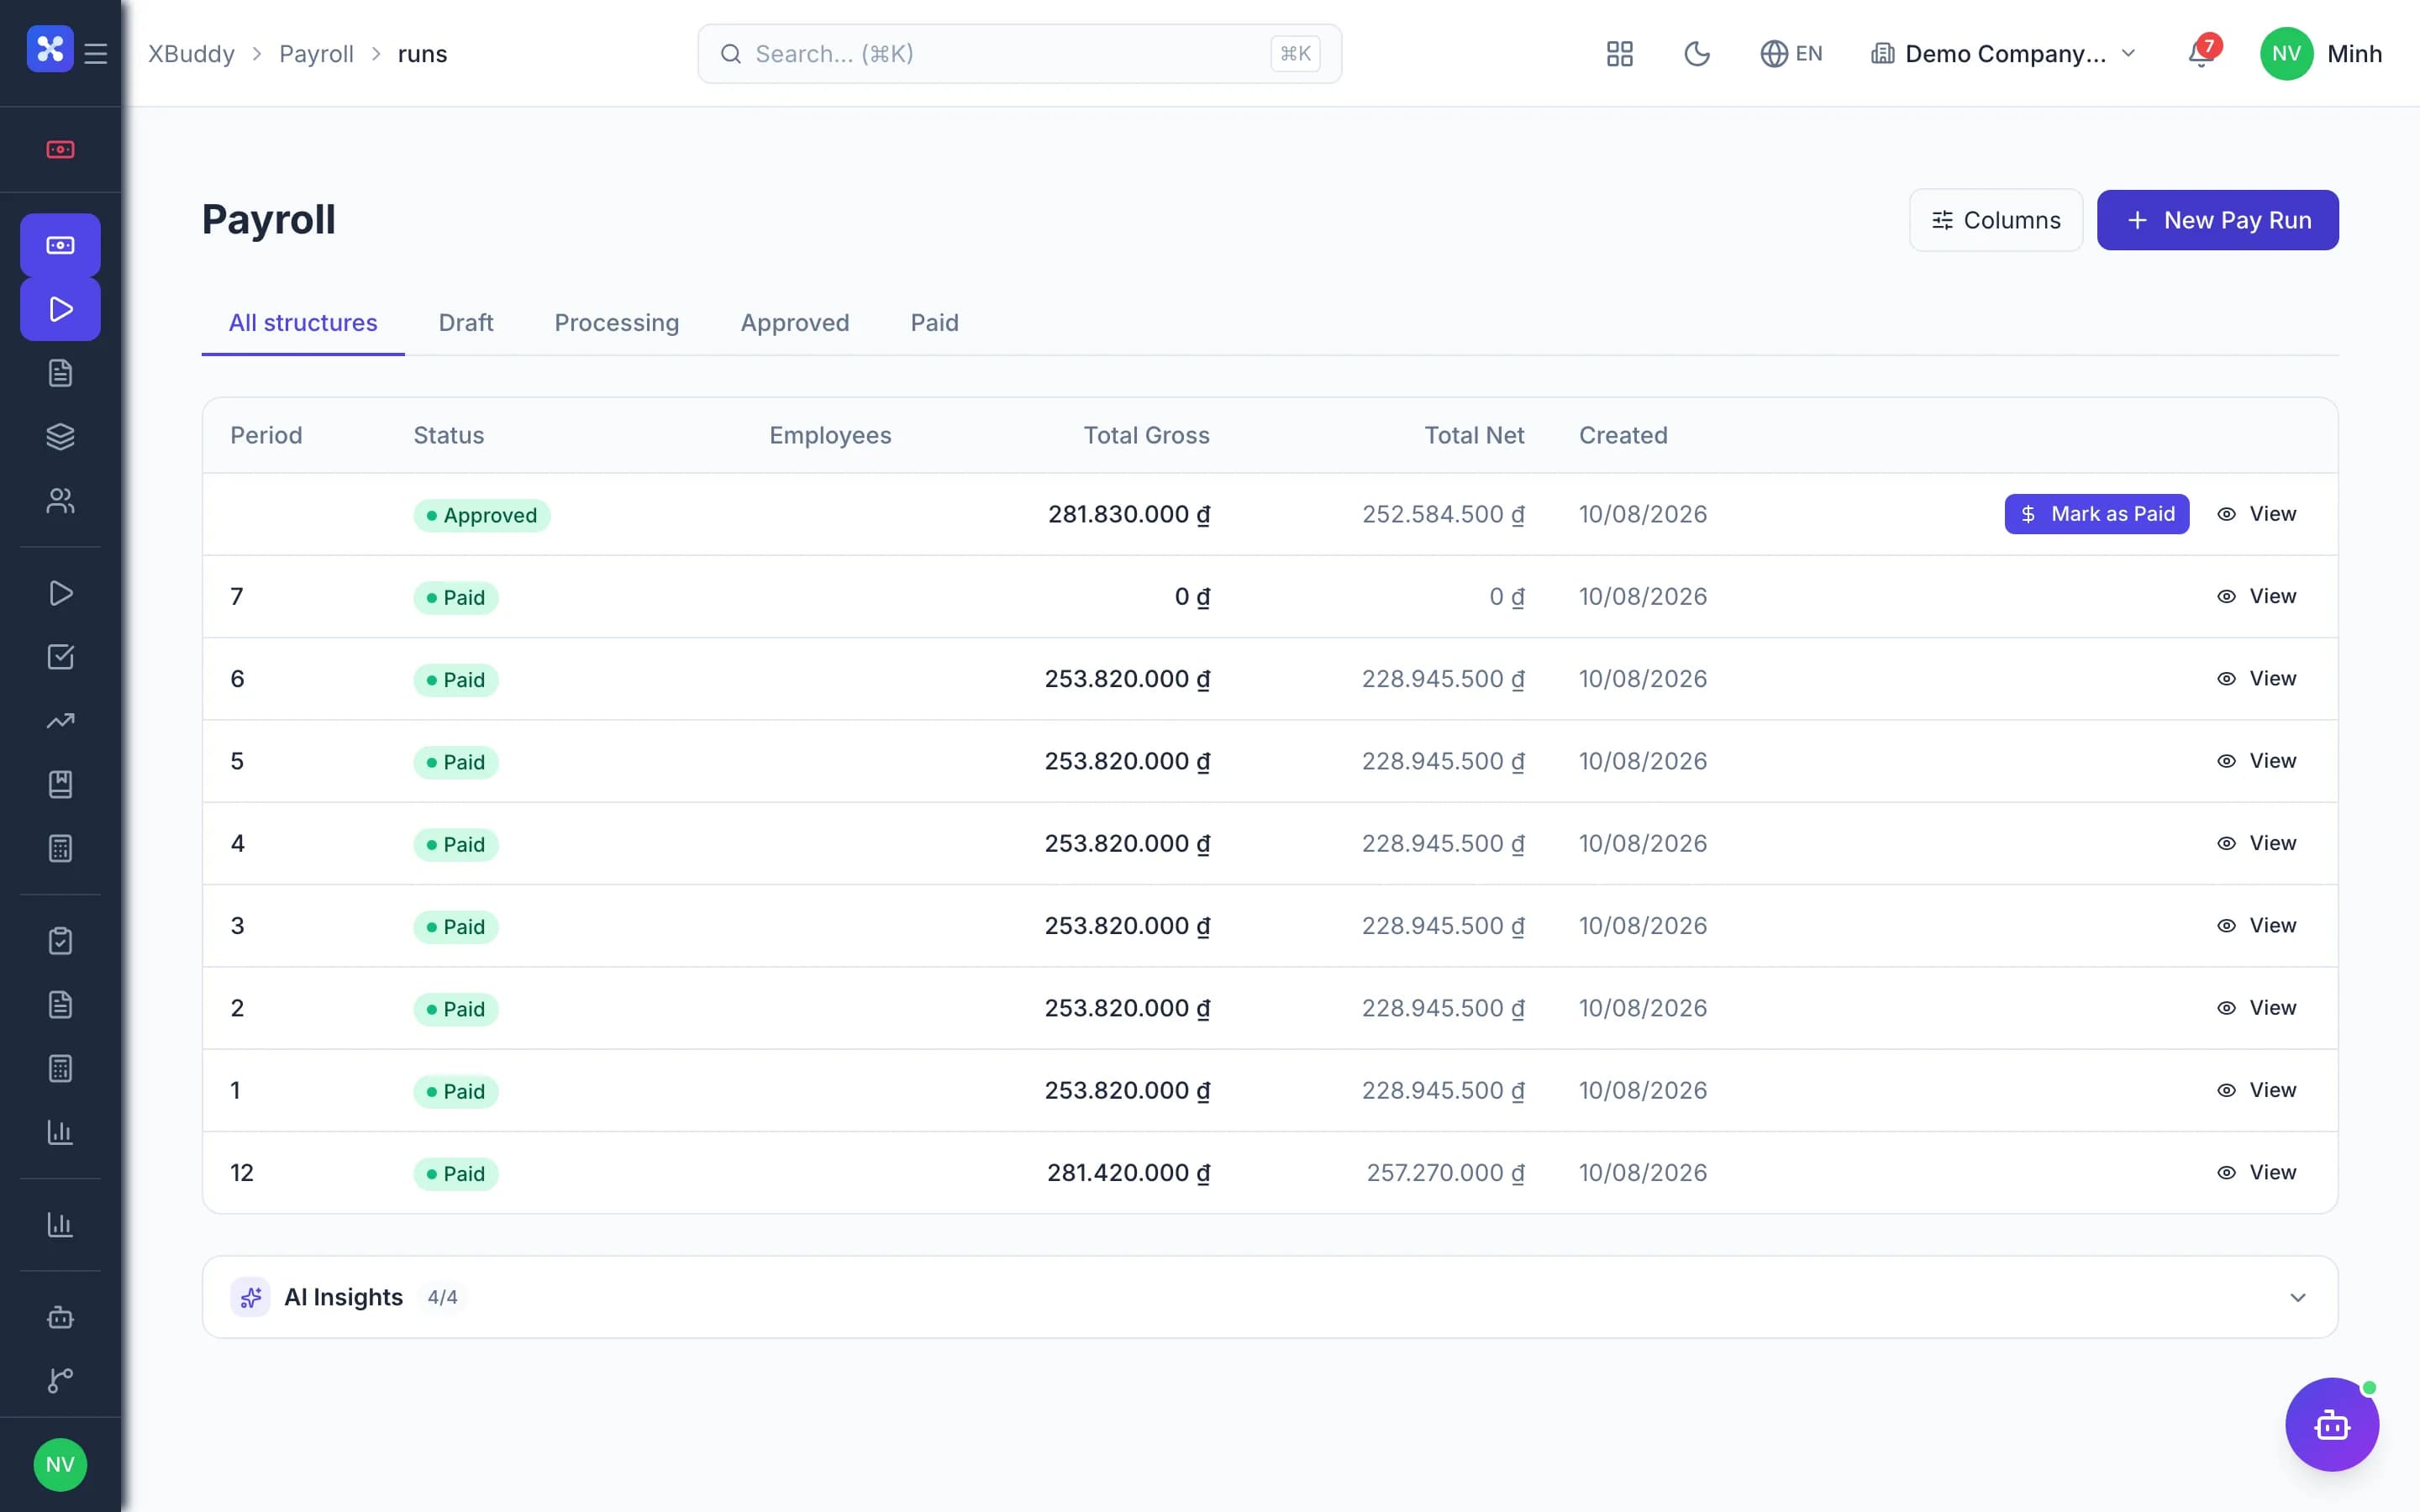Switch to the Approved tab
Viewport: 2420px width, 1512px height.
795,323
